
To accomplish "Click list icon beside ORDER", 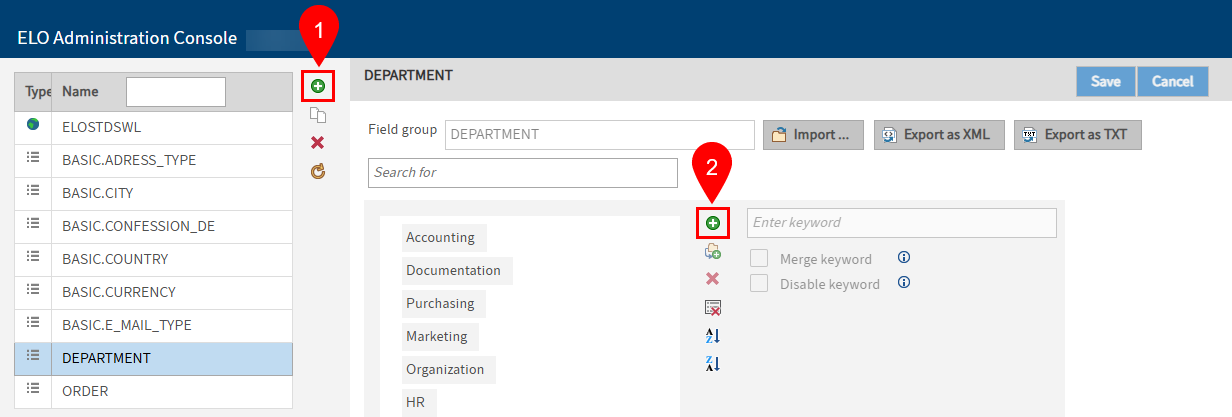I will pyautogui.click(x=33, y=390).
